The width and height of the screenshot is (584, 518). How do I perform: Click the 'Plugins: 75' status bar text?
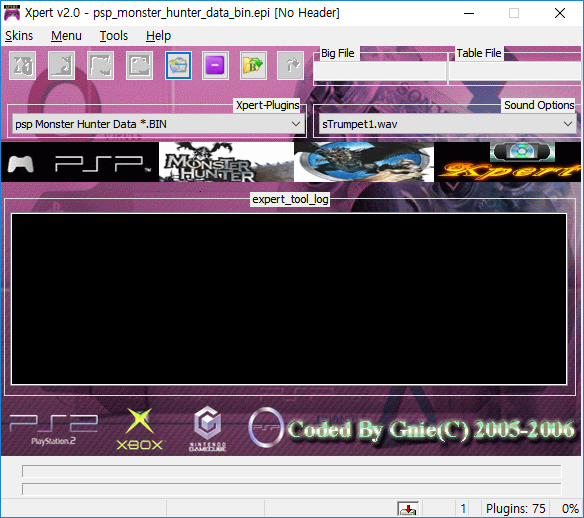tap(515, 509)
